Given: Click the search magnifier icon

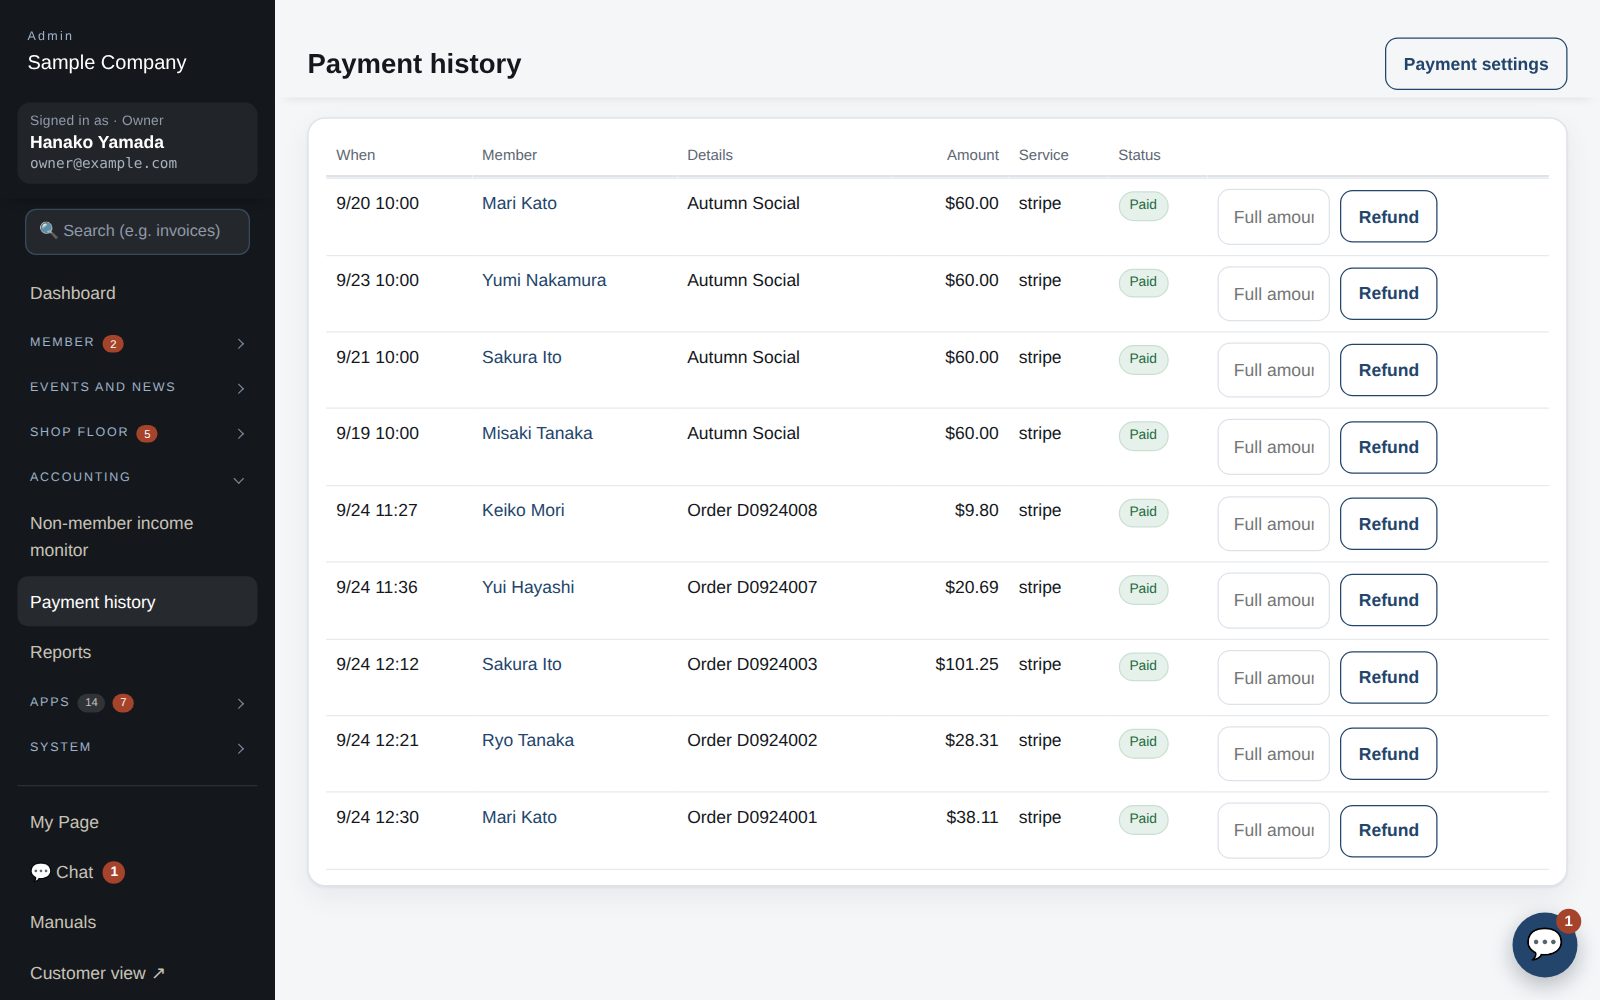Looking at the screenshot, I should [48, 231].
